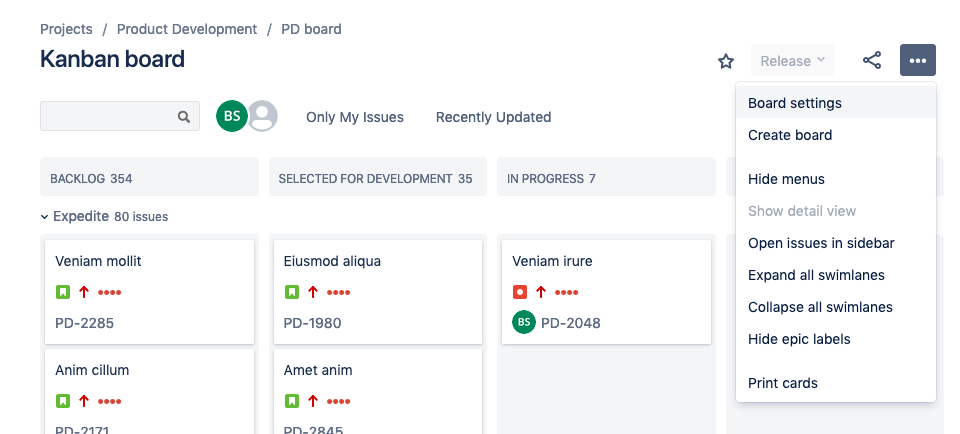Image resolution: width=960 pixels, height=434 pixels.
Task: Click the share board icon
Action: tap(872, 61)
